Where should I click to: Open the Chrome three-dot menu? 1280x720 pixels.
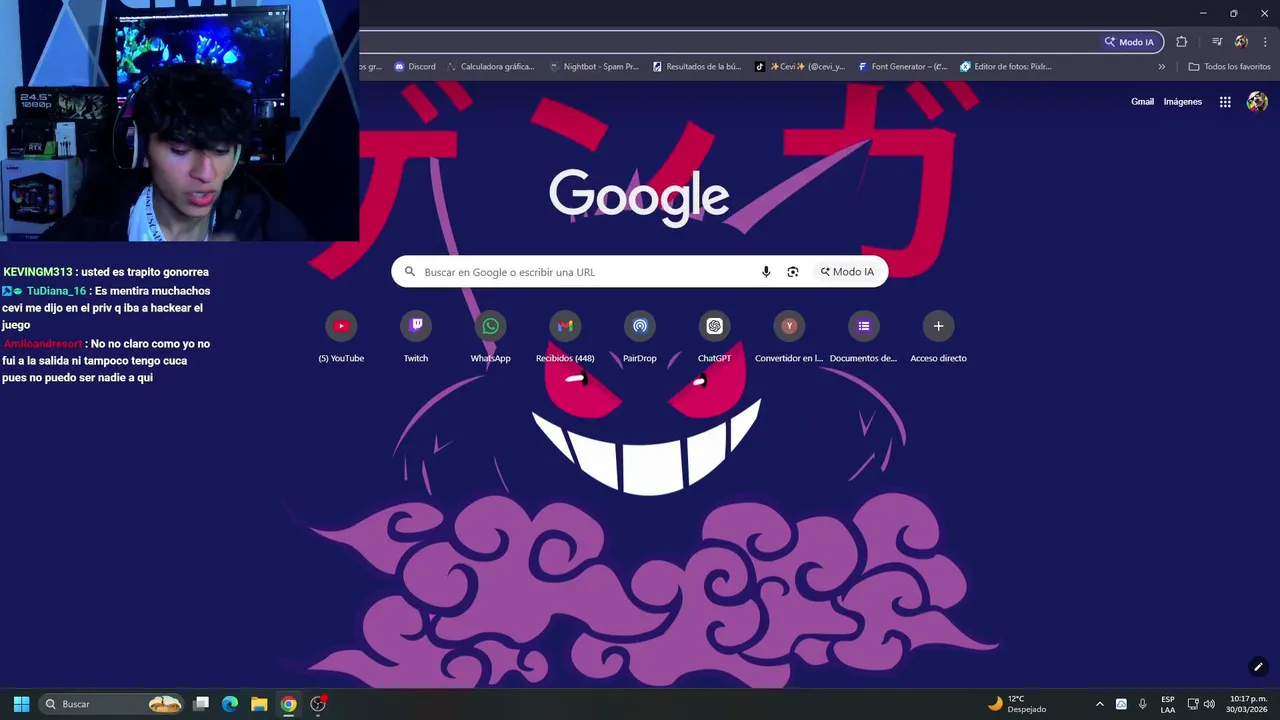(1266, 42)
